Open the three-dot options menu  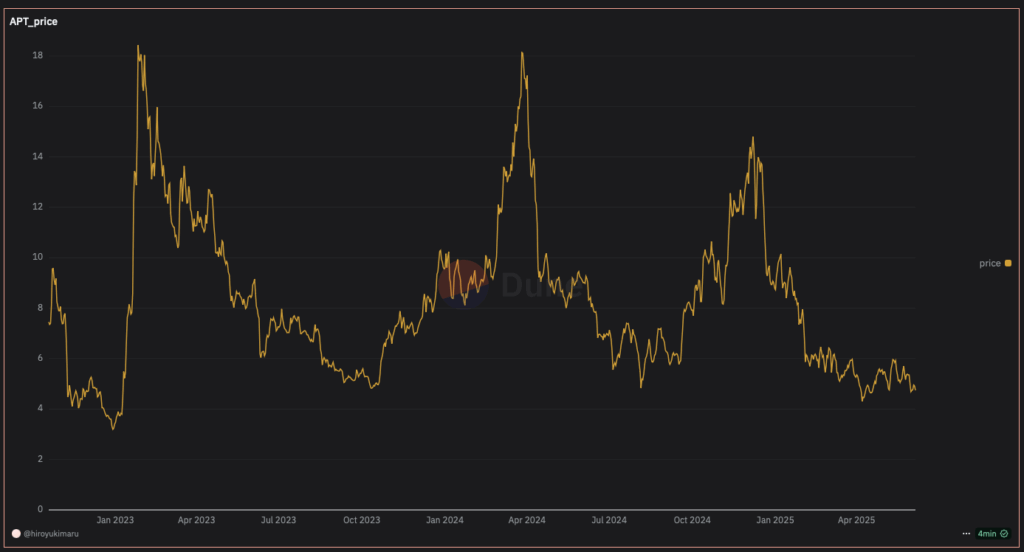(966, 534)
